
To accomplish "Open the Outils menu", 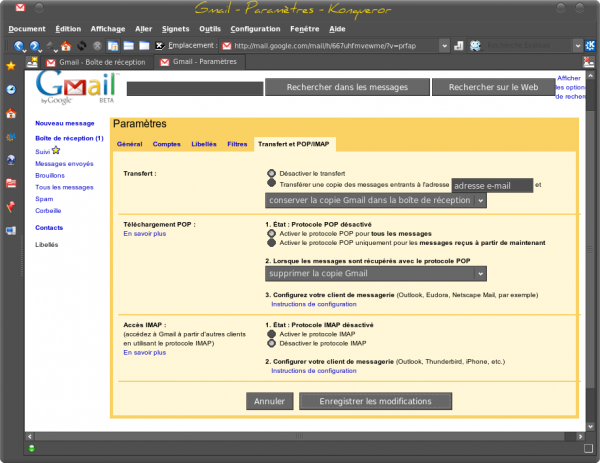I will point(210,29).
